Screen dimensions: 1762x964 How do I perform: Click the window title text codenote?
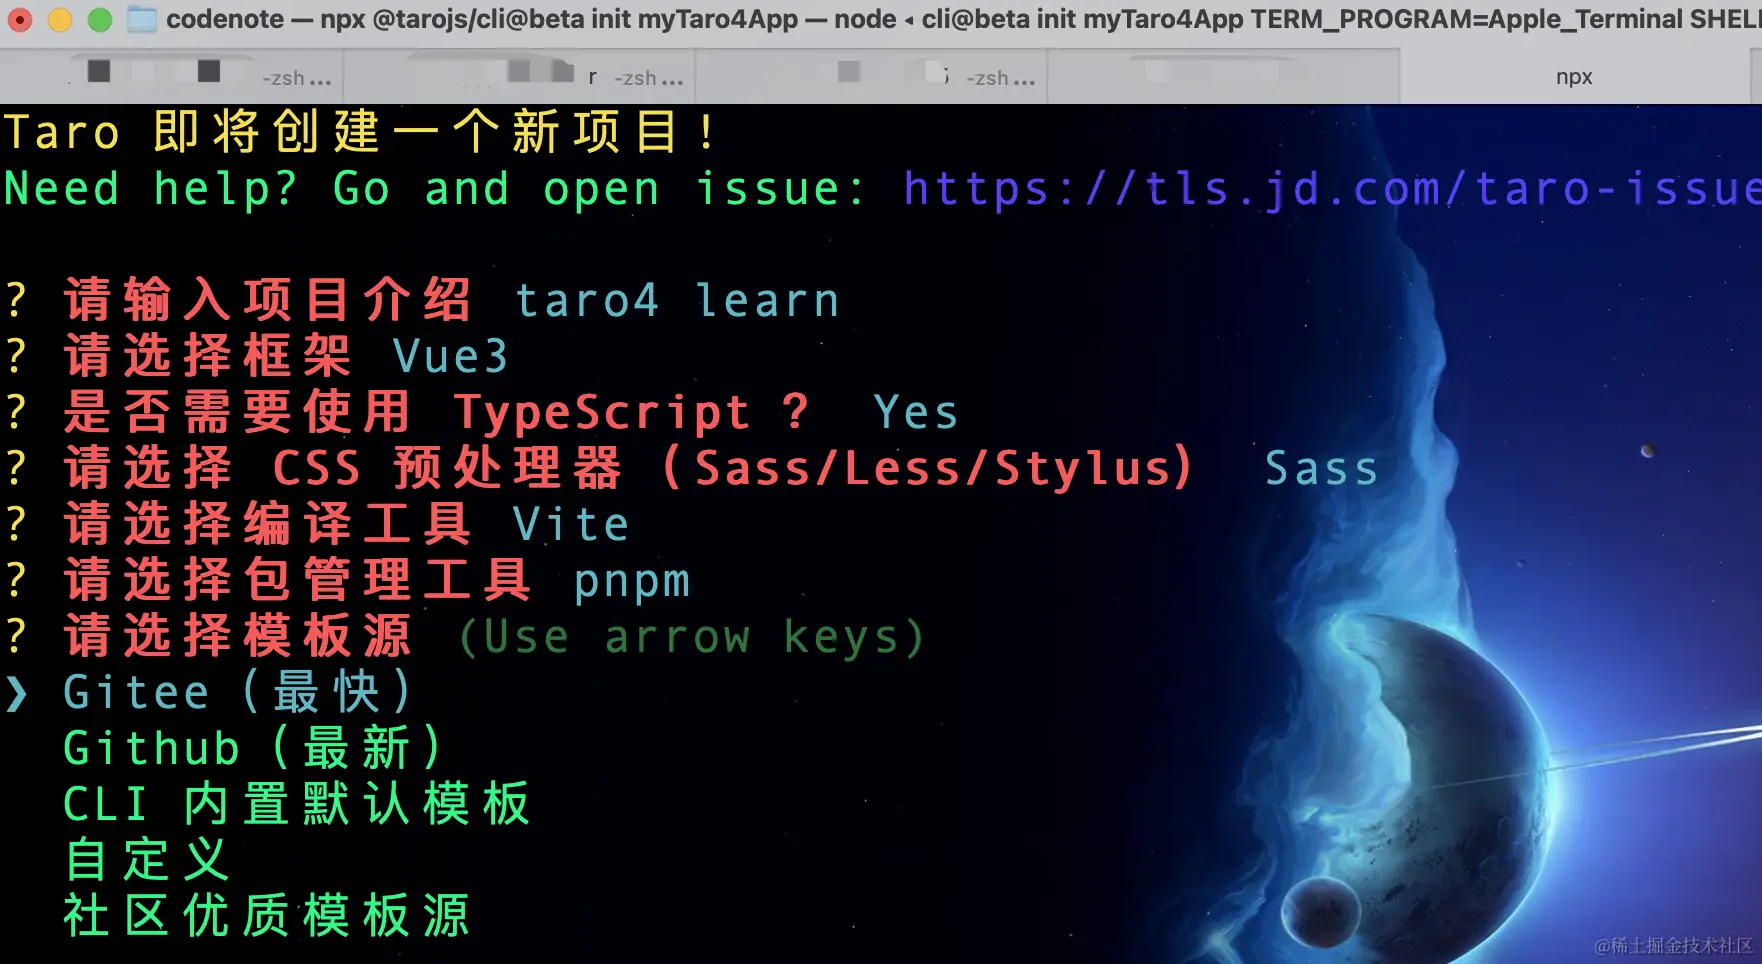coord(225,19)
